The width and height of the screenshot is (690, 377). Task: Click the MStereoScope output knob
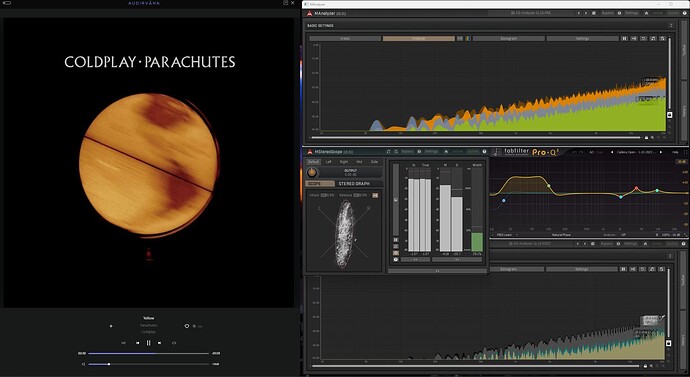[312, 172]
